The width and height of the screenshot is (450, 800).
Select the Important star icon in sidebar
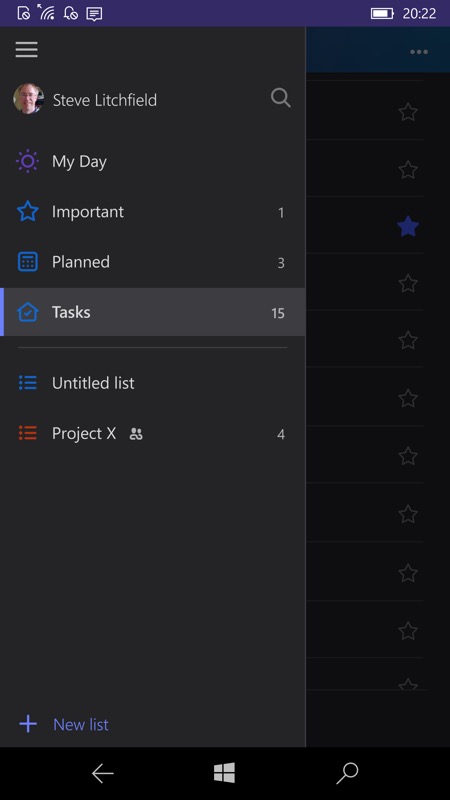[28, 211]
